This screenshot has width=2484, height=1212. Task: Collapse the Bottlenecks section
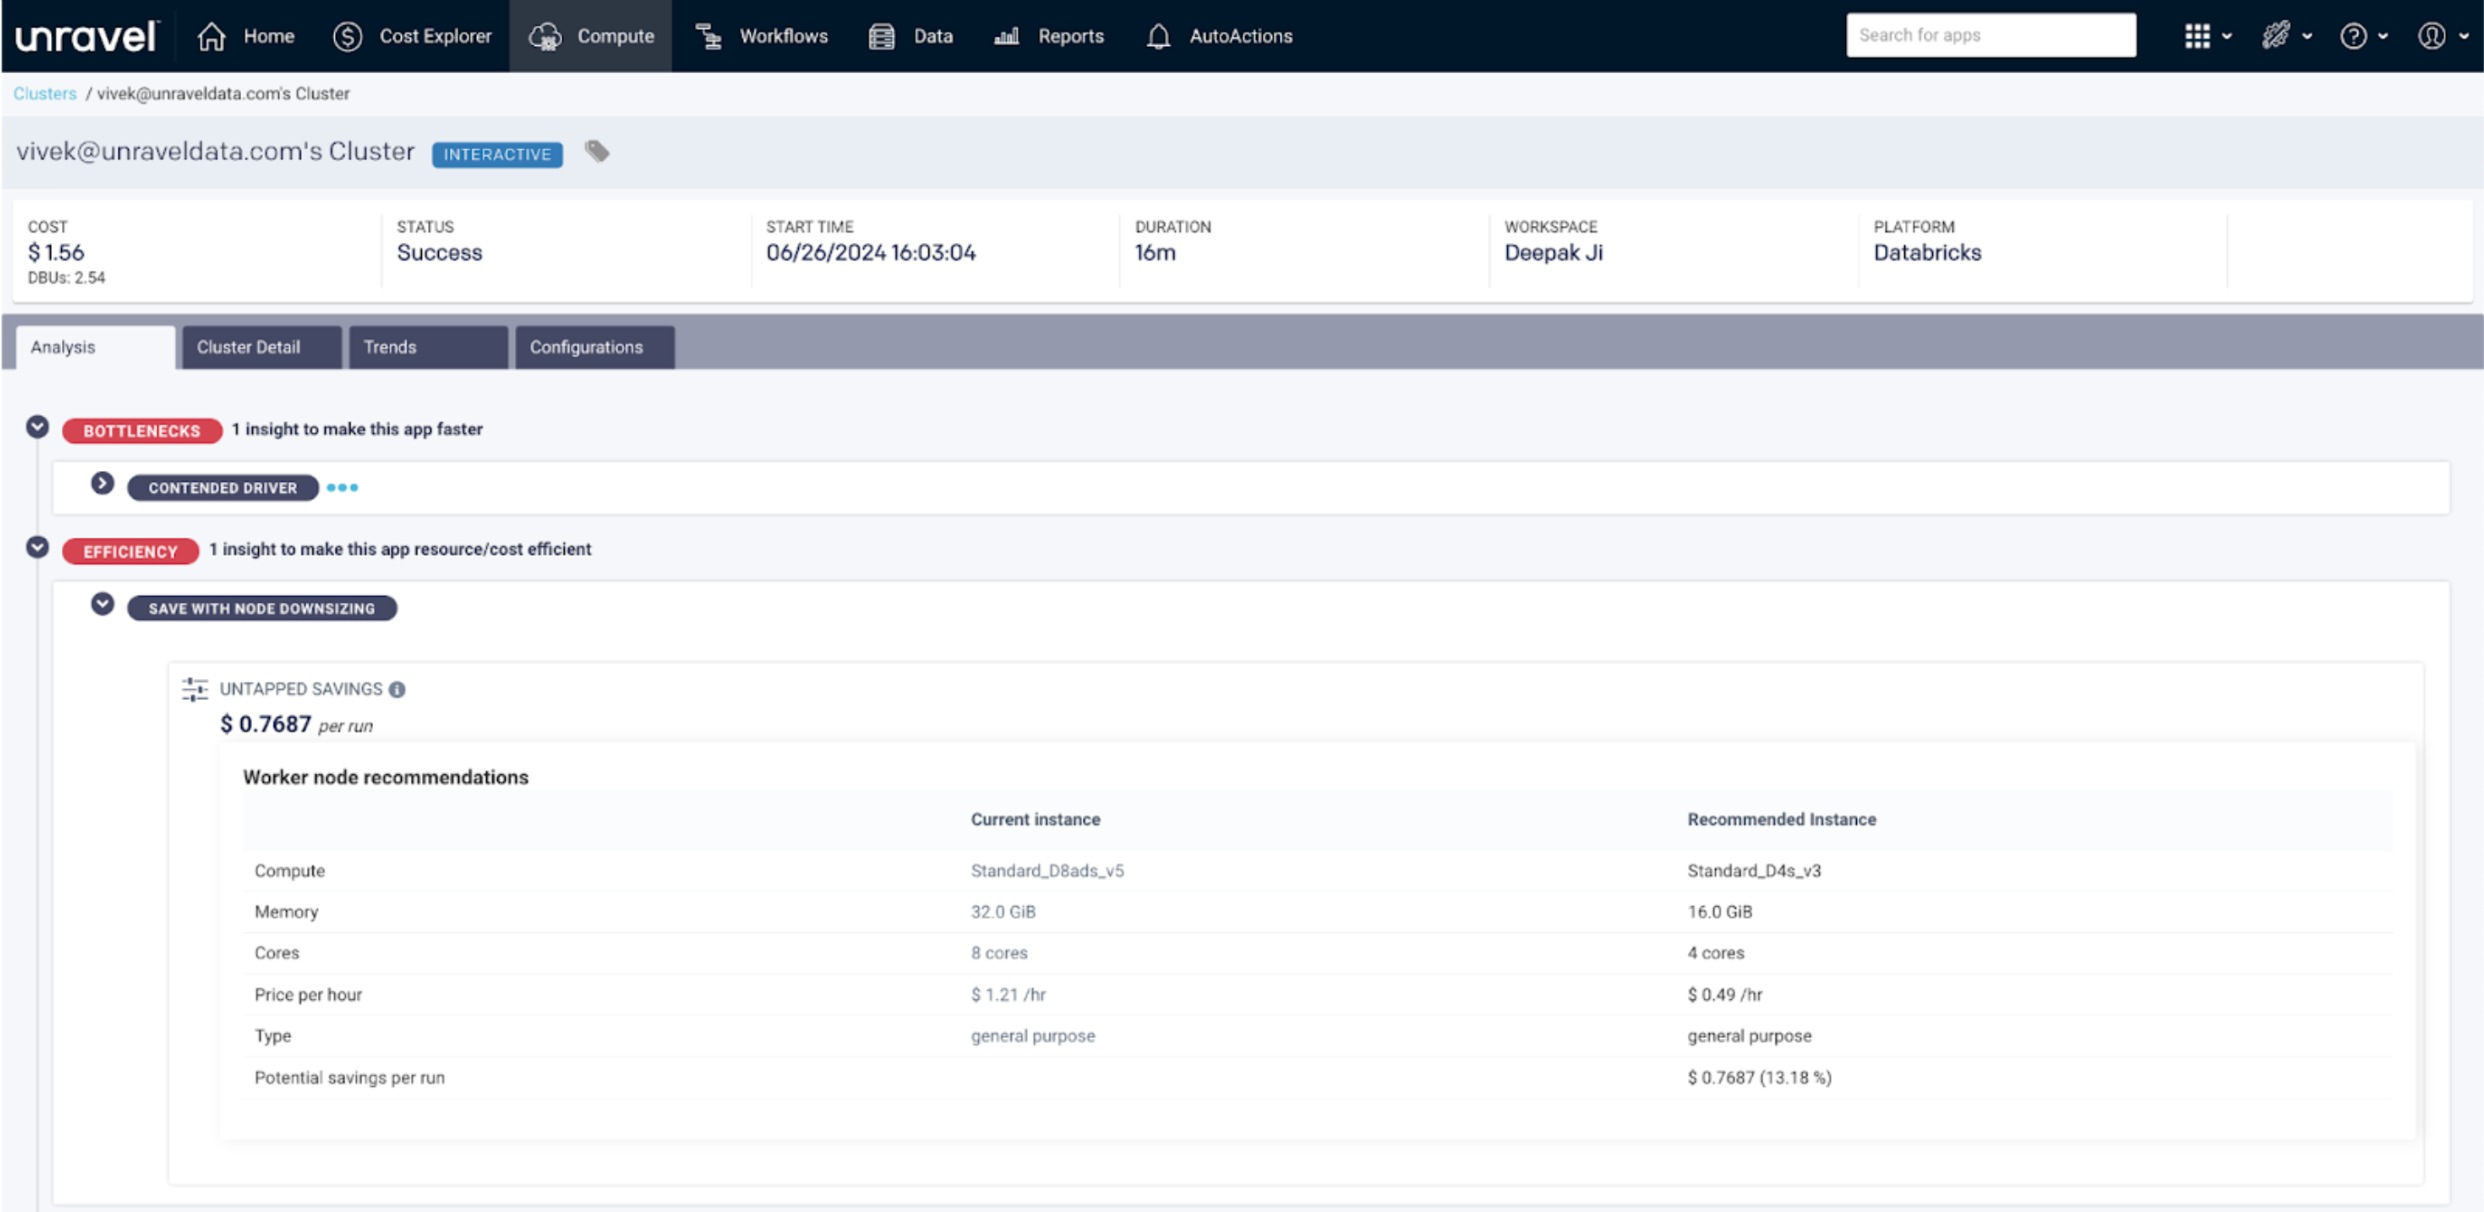37,428
